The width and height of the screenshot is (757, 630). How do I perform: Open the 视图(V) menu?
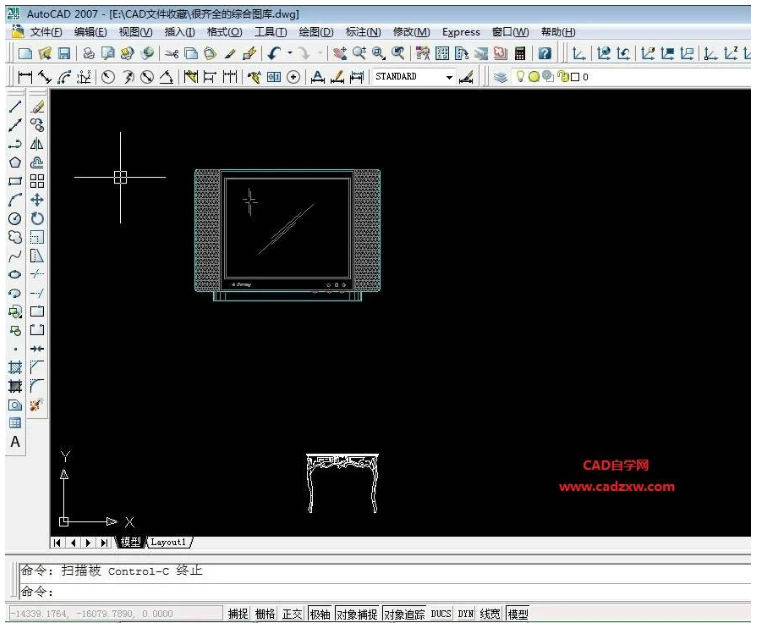(136, 32)
